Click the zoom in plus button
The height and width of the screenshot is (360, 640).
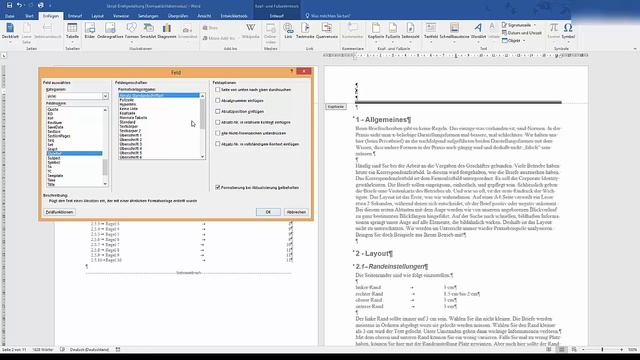[622, 349]
